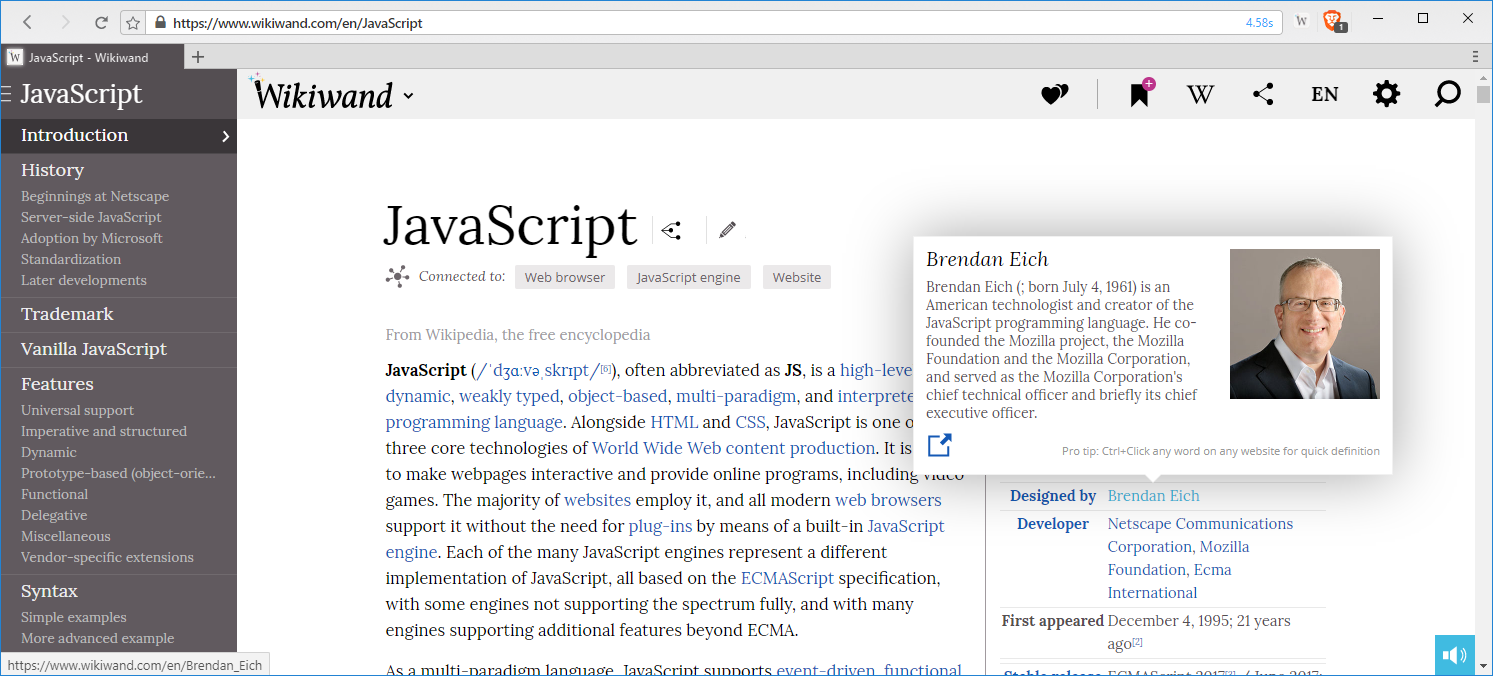1493x676 pixels.
Task: Click the speaker listen icon
Action: click(1455, 656)
